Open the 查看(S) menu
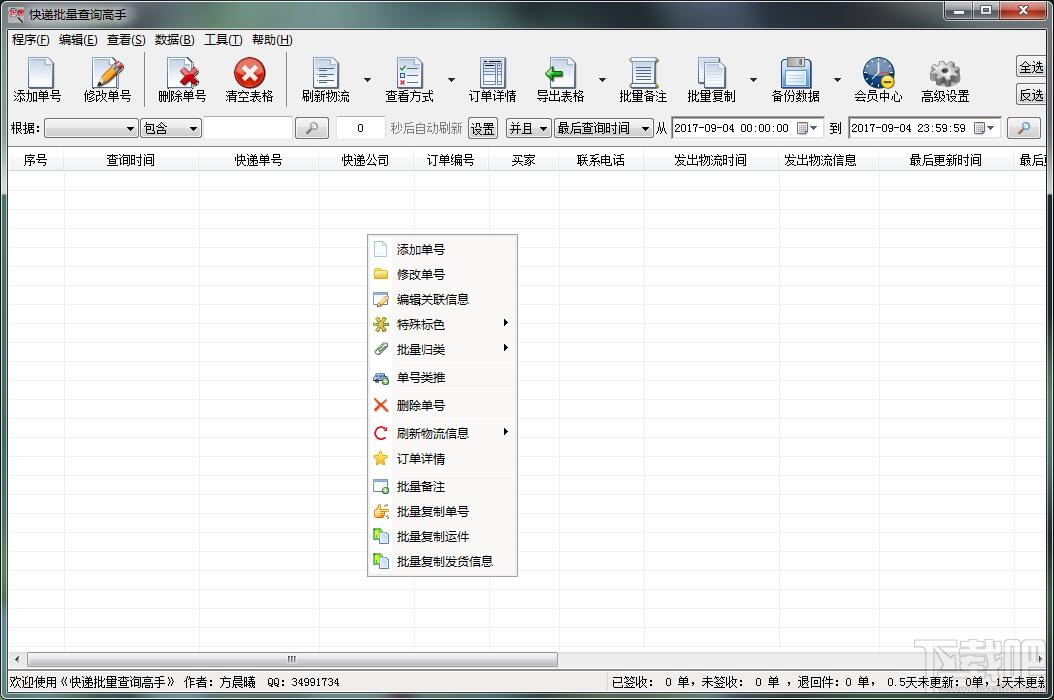The image size is (1054, 700). 126,40
